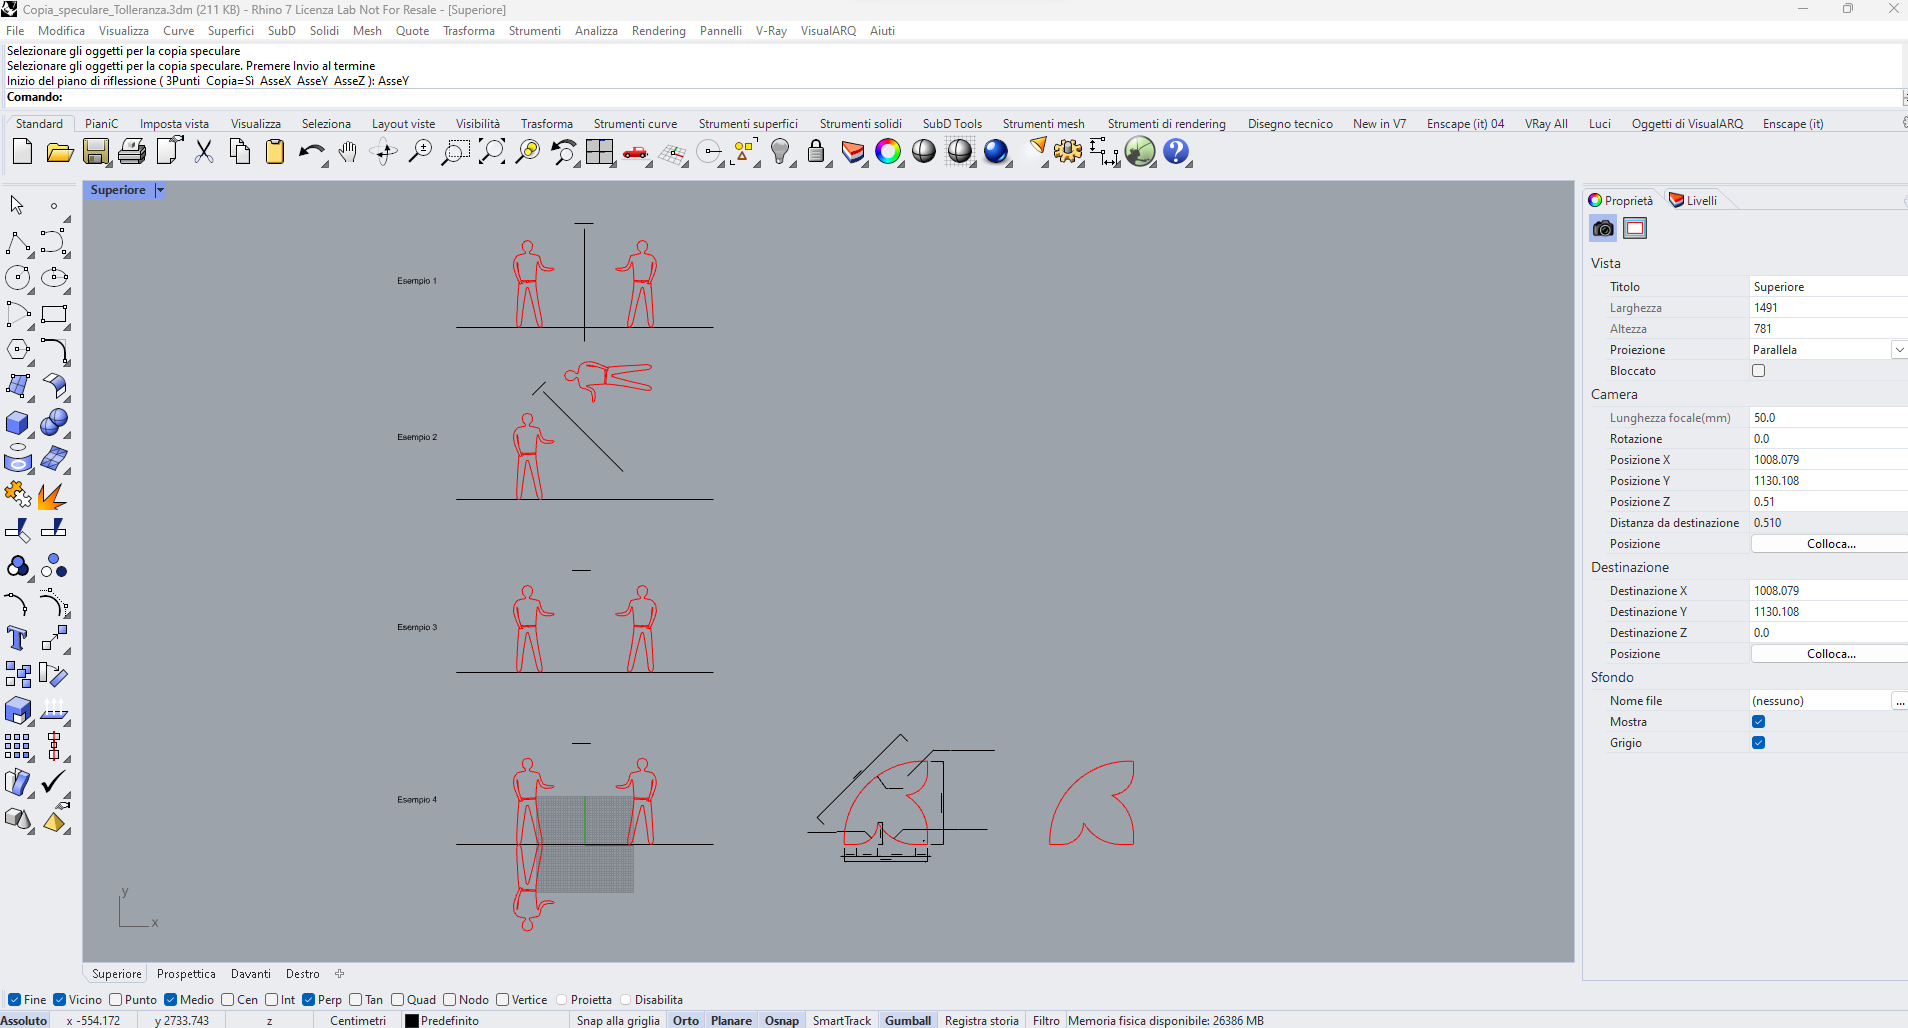This screenshot has height=1028, width=1908.
Task: Click the Paste clipboard icon
Action: tap(275, 152)
